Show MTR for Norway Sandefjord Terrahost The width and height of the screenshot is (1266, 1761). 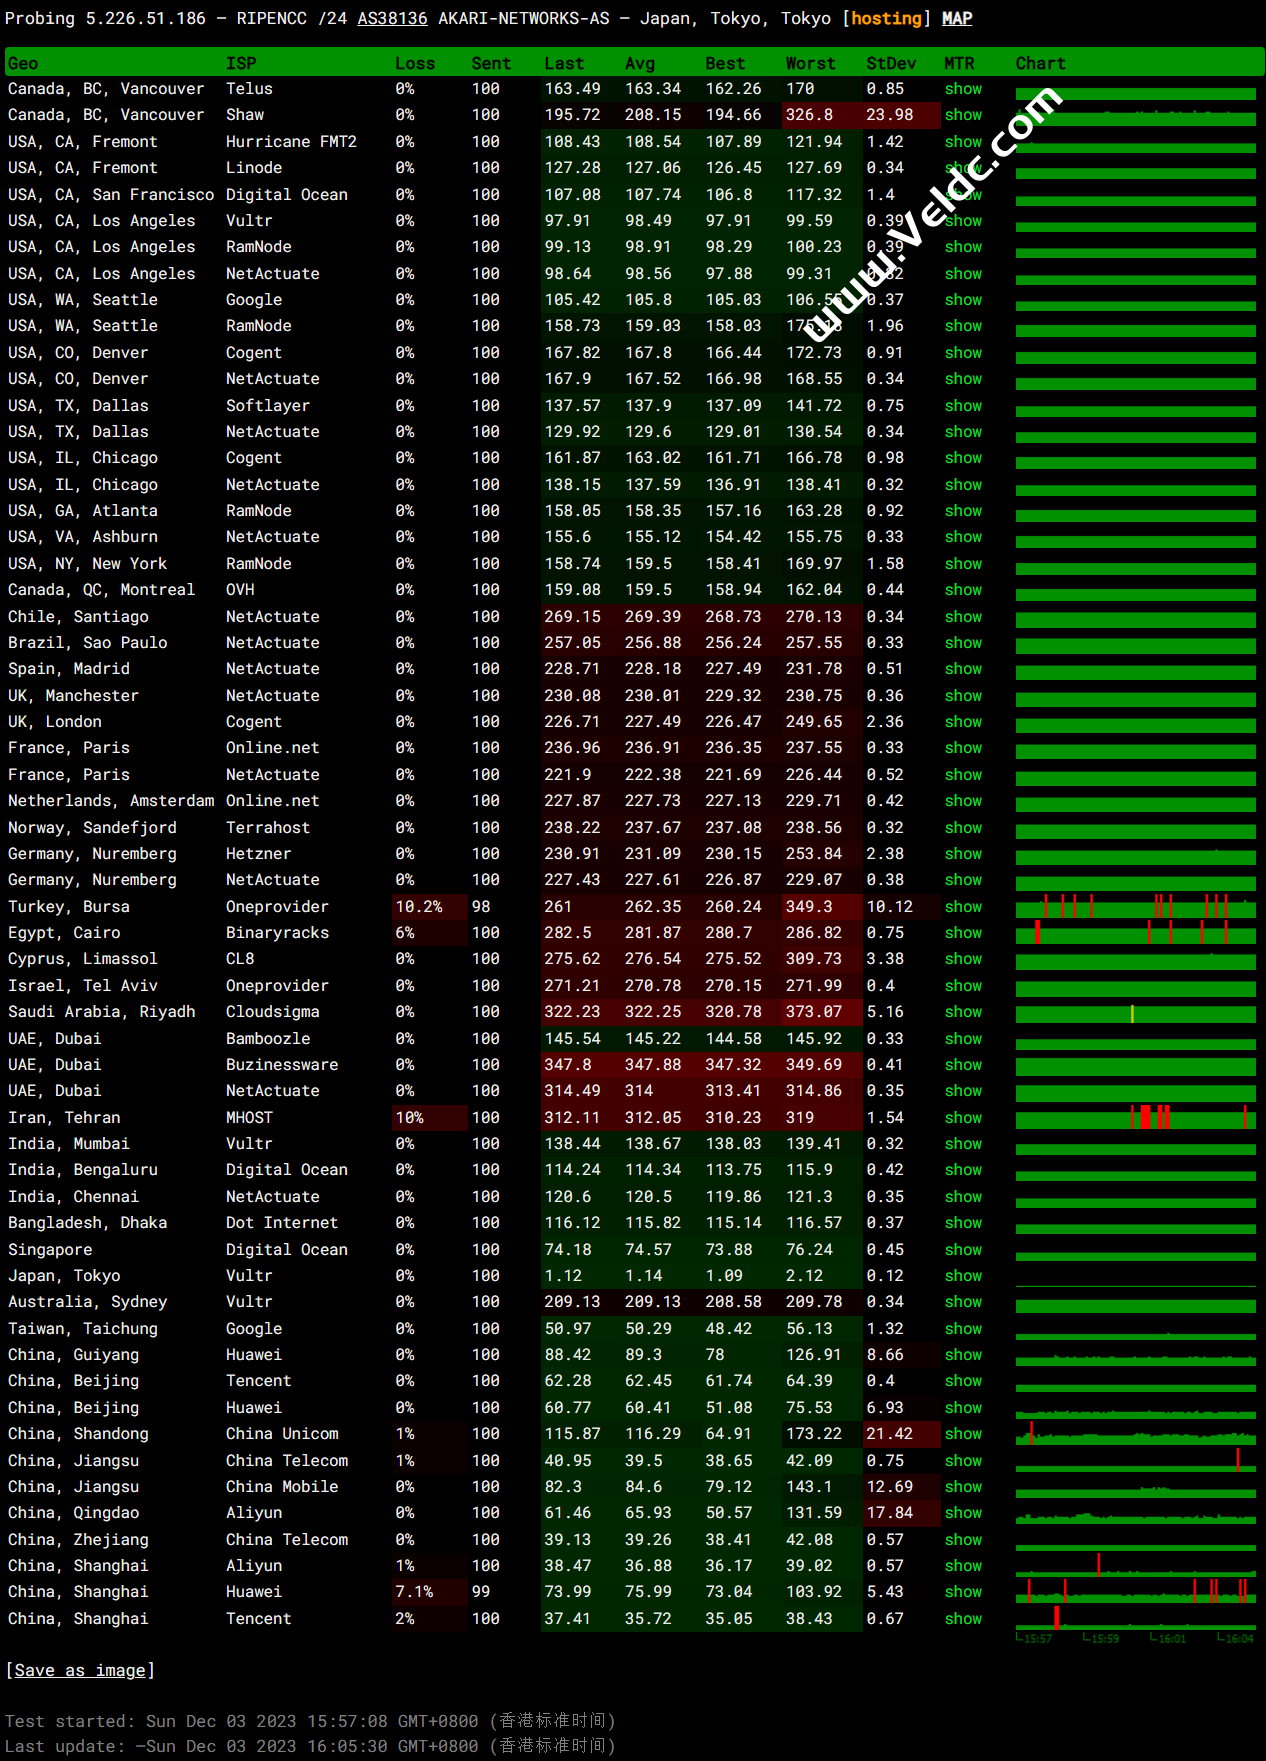click(x=963, y=828)
